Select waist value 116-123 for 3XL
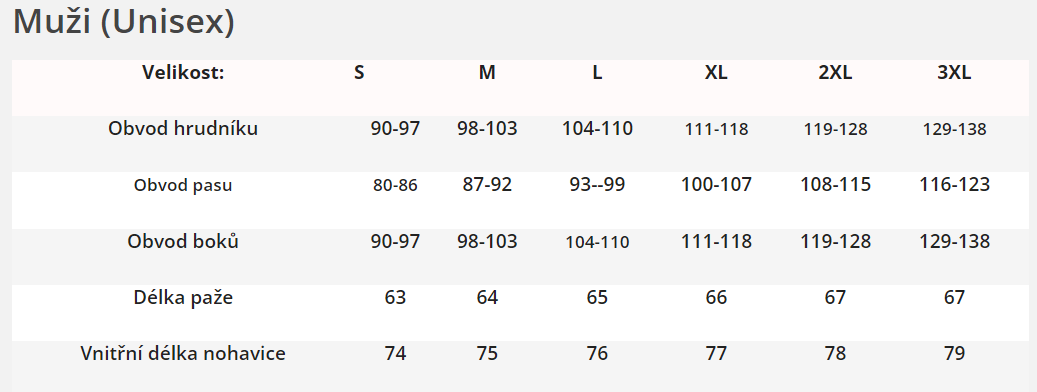Screen dimensions: 1037x392 pyautogui.click(x=954, y=185)
